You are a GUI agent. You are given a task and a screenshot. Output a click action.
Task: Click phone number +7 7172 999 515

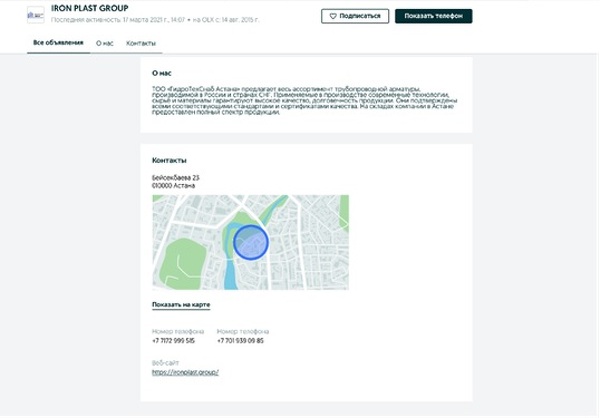pos(173,341)
